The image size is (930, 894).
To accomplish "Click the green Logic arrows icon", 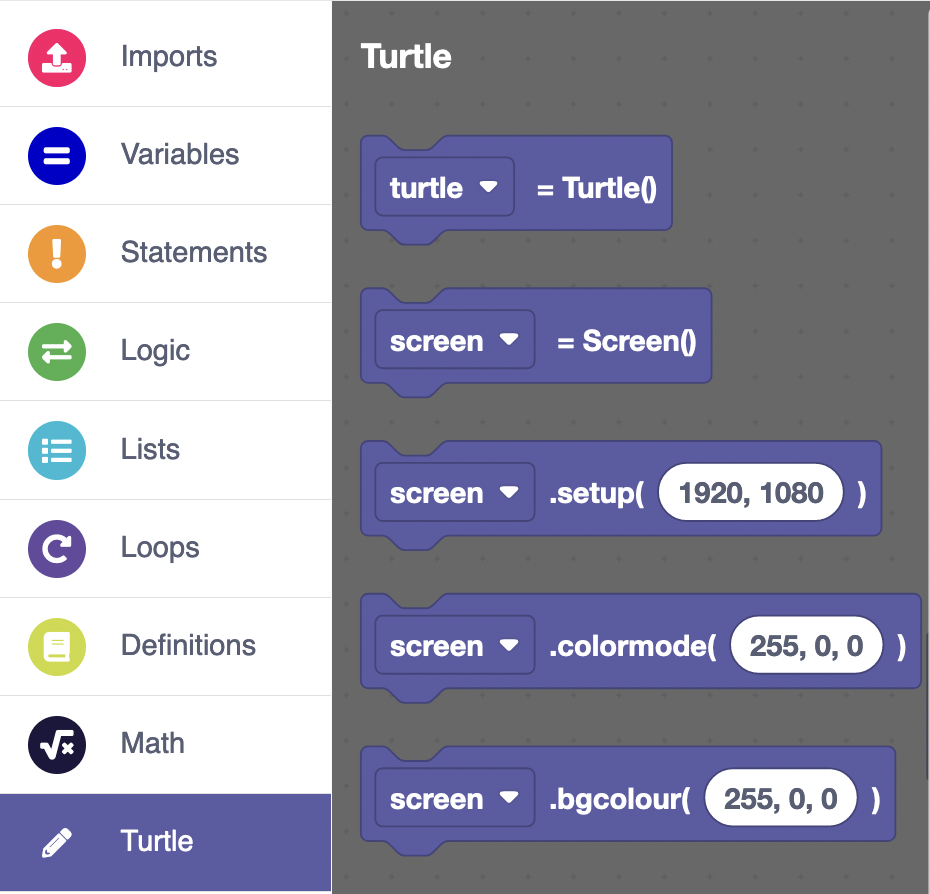I will 57,351.
